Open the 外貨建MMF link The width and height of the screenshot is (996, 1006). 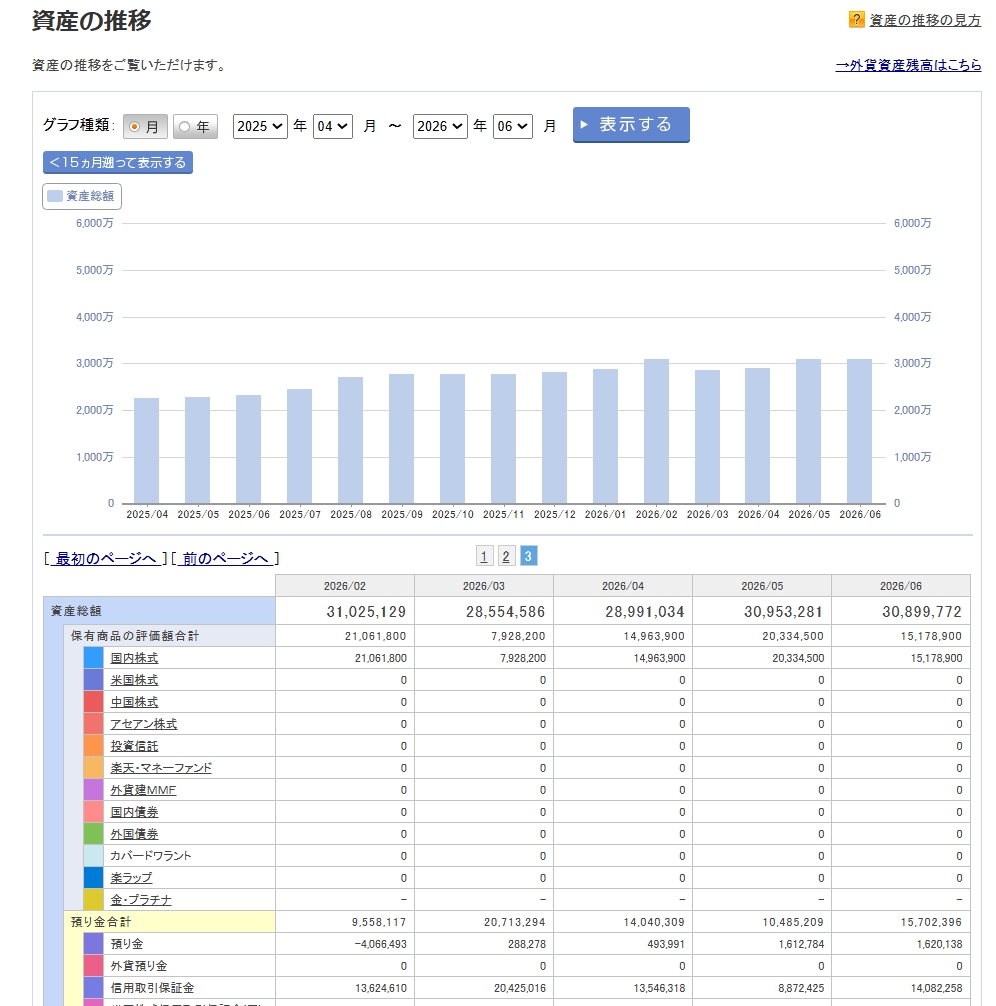click(143, 790)
